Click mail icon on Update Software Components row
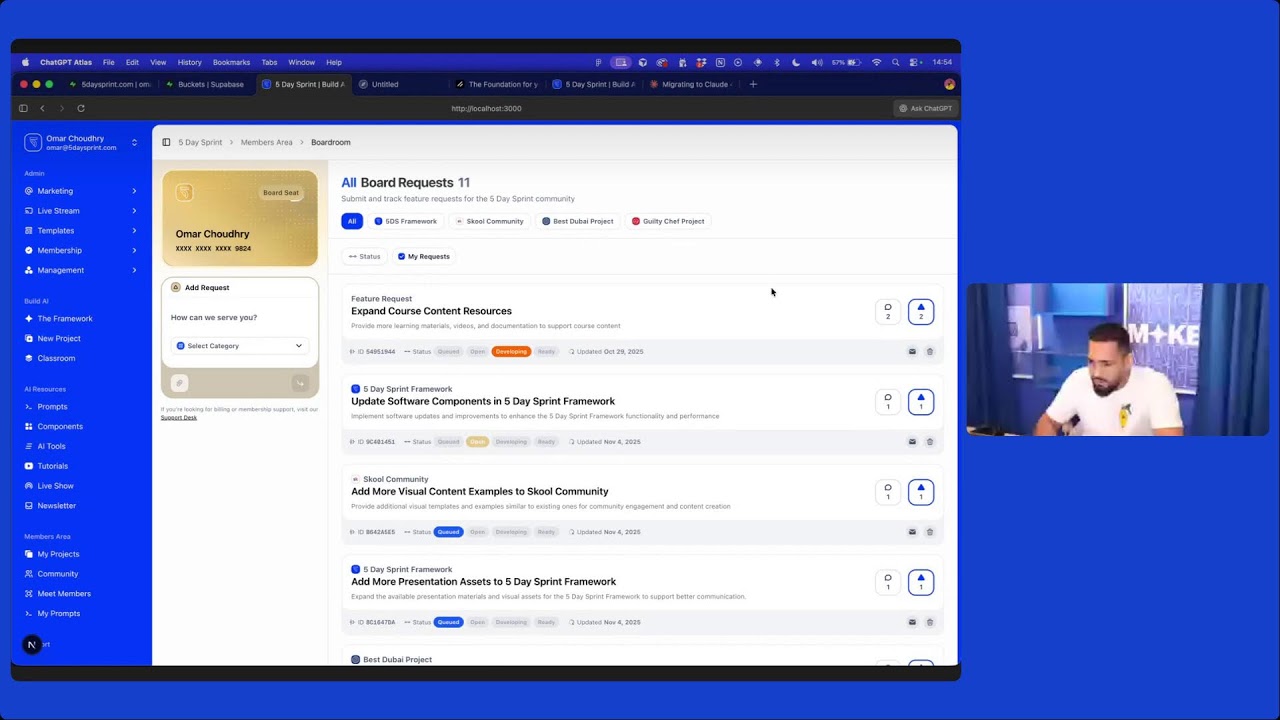Viewport: 1280px width, 720px height. pos(912,442)
